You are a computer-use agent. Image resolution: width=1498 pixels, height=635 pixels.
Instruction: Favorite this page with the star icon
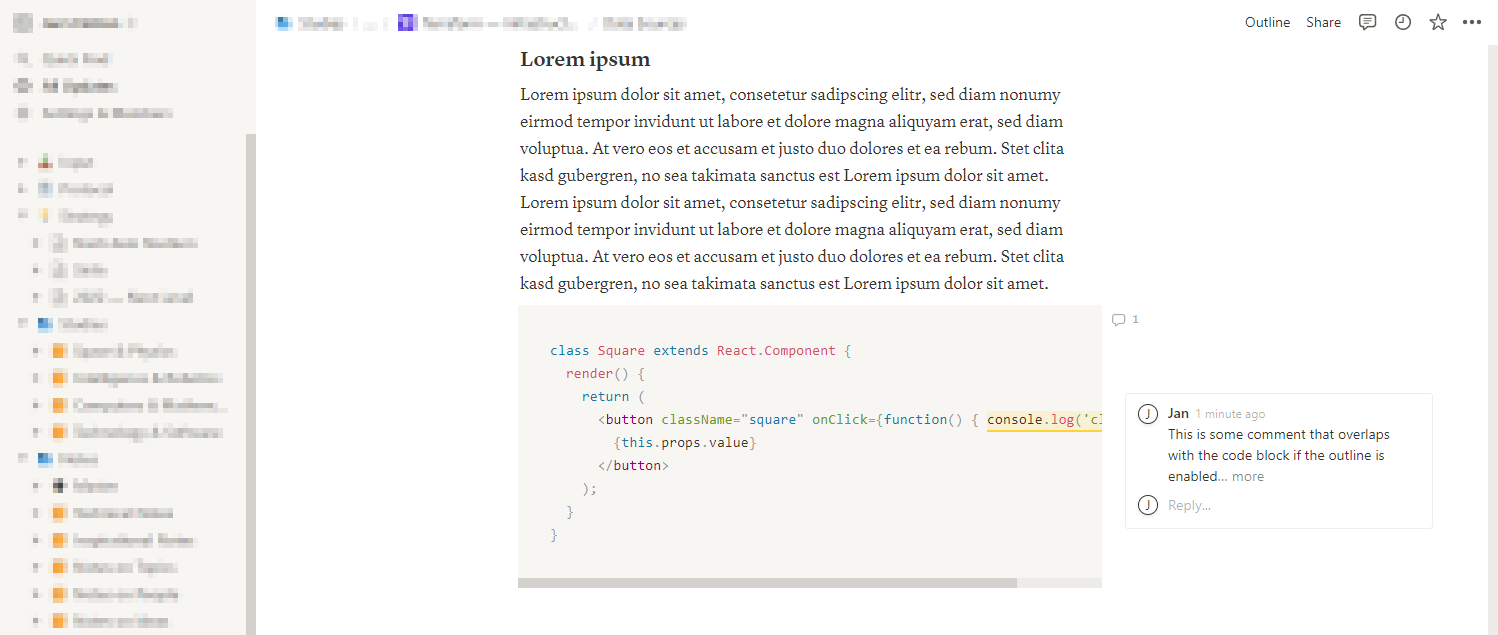click(1437, 21)
